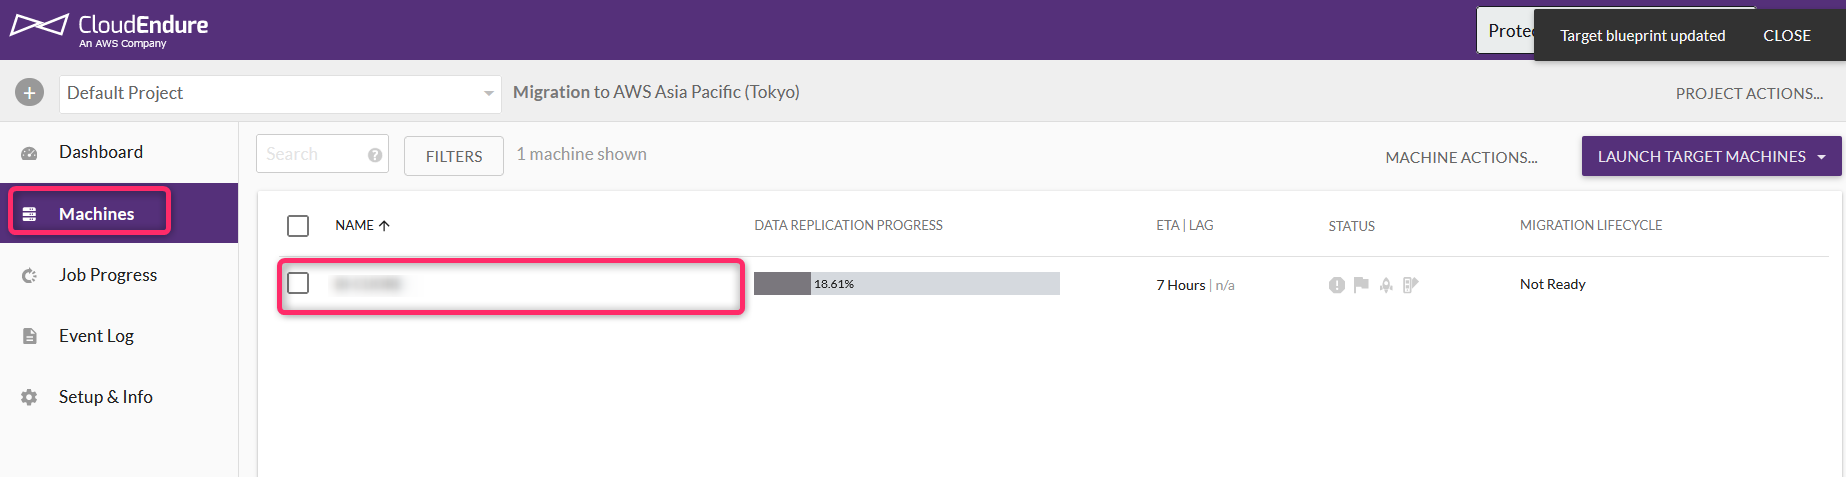Click the search help question mark icon
Viewport: 1846px width, 477px height.
(x=375, y=155)
